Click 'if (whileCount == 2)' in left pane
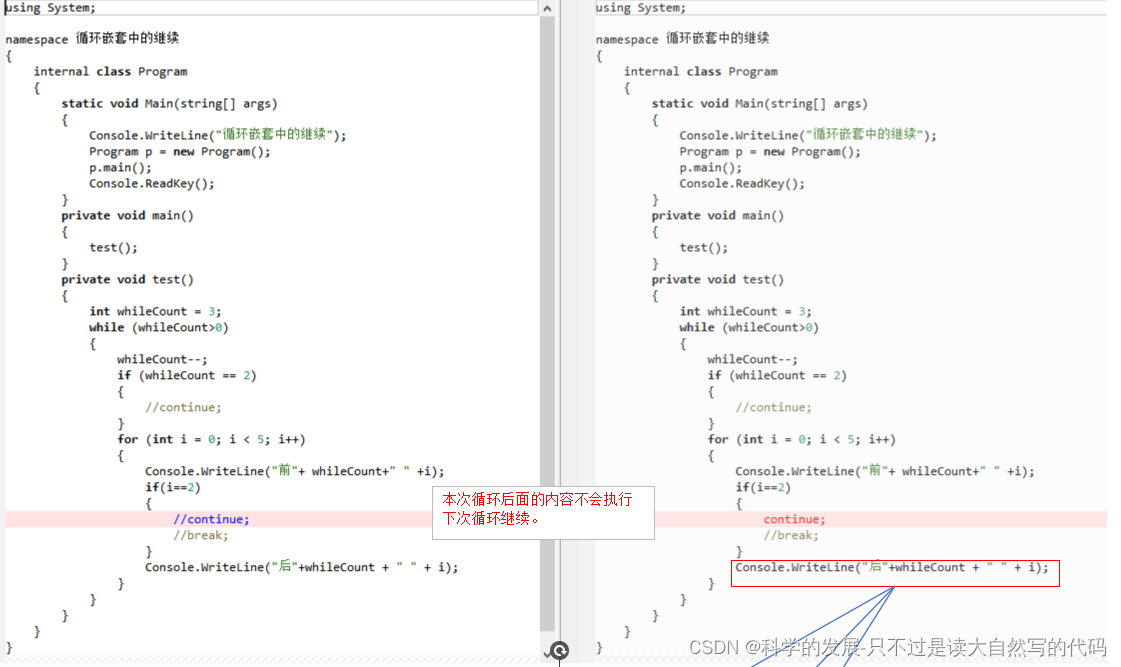This screenshot has height=667, width=1121. pos(187,375)
